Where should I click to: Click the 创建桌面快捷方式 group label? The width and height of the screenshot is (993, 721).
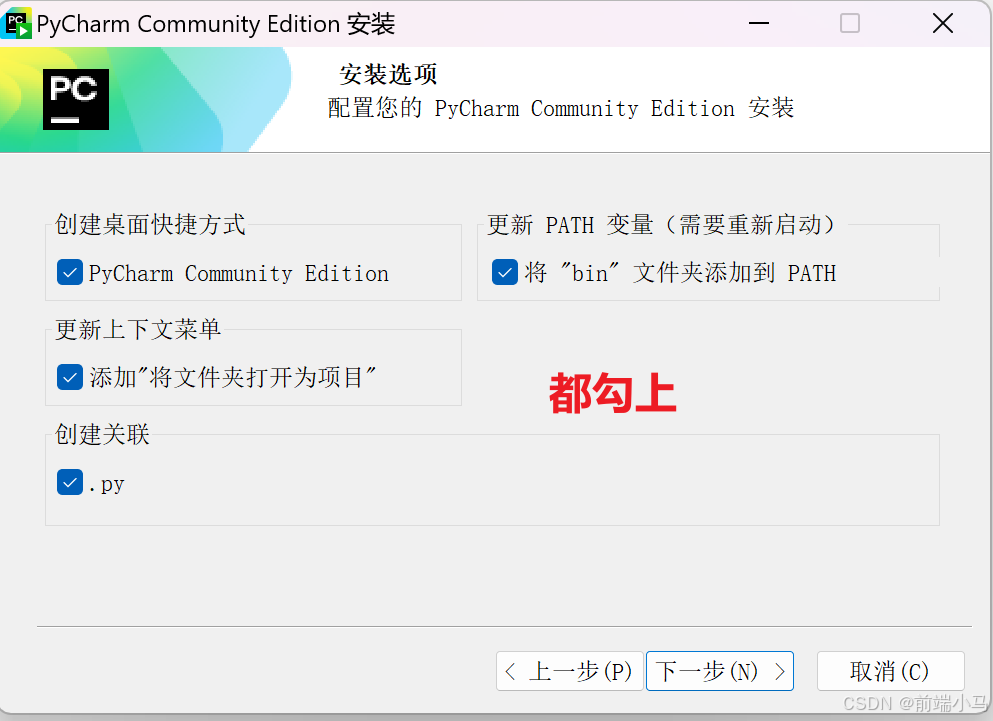coord(150,224)
